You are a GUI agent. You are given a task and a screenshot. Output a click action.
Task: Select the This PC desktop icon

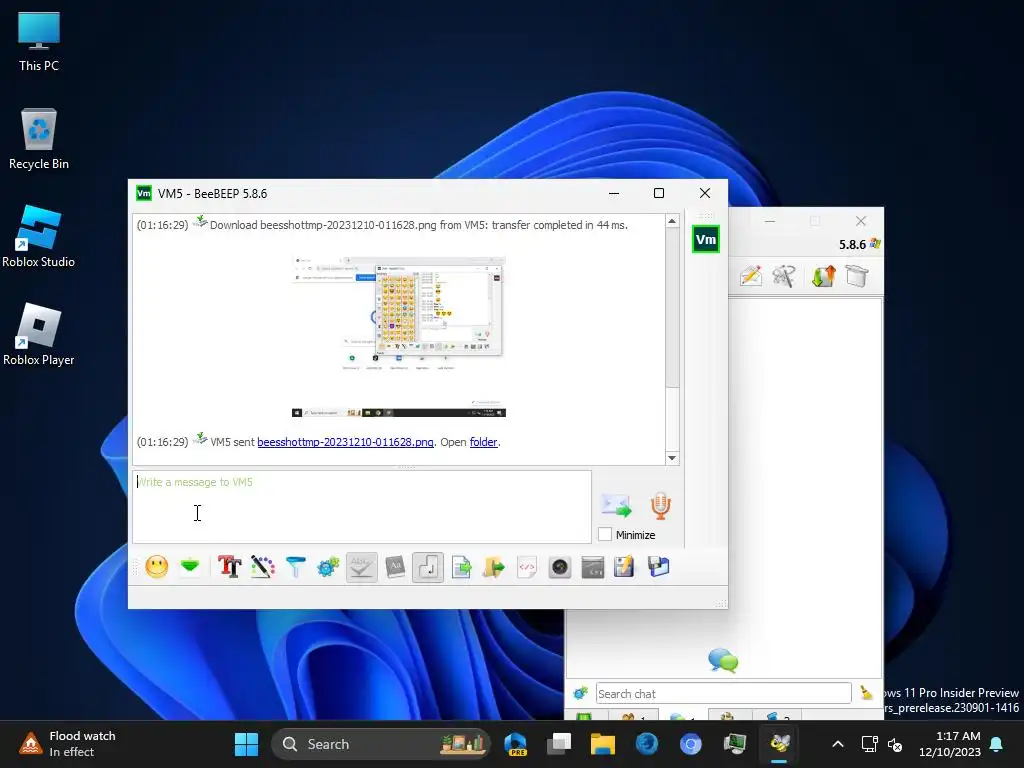tap(39, 41)
